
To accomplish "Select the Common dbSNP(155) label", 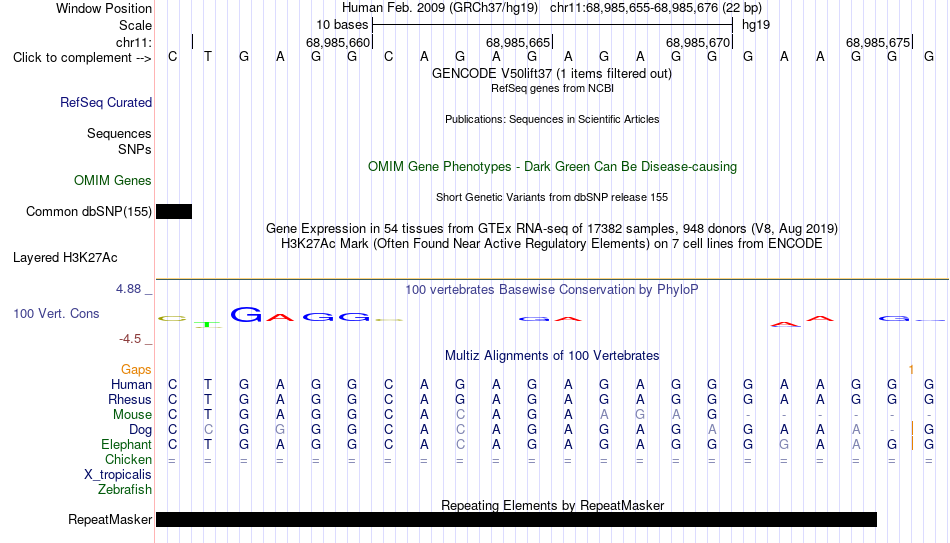I will pos(89,212).
